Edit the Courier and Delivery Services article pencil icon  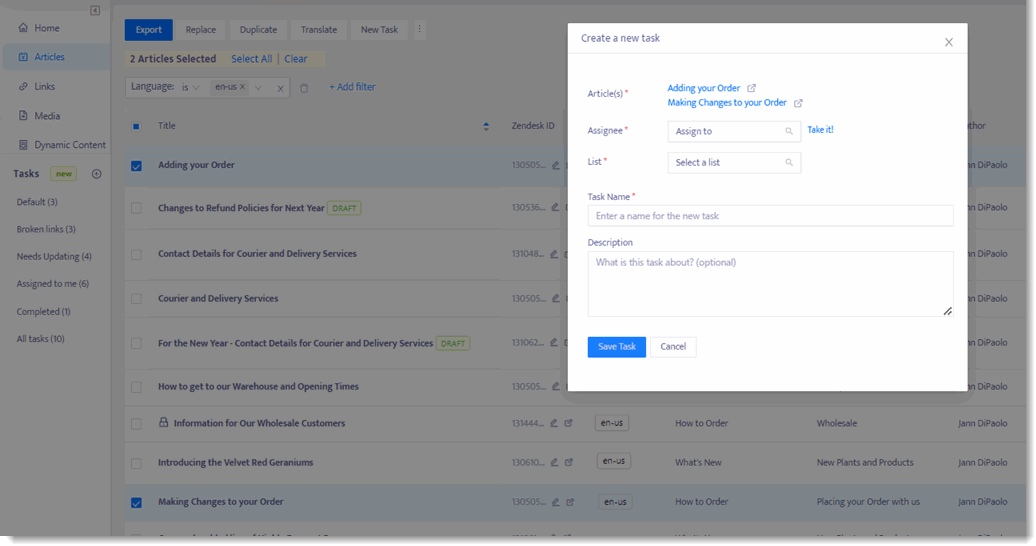[556, 299]
